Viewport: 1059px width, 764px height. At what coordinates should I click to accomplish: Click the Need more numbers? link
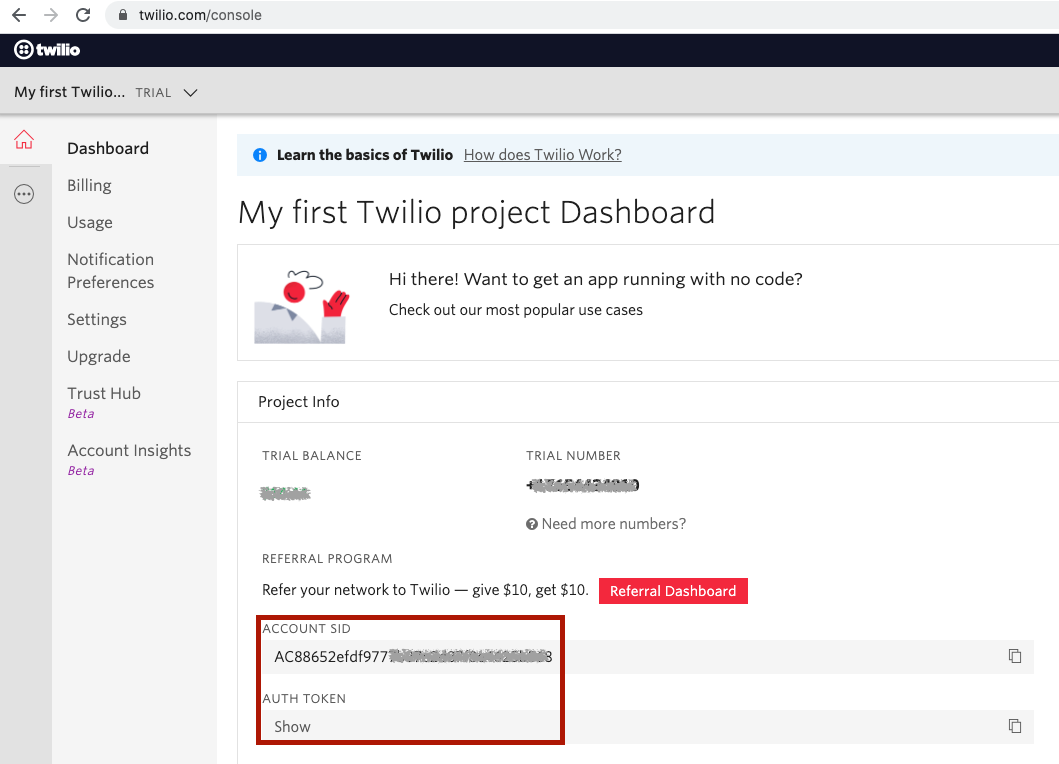[613, 524]
